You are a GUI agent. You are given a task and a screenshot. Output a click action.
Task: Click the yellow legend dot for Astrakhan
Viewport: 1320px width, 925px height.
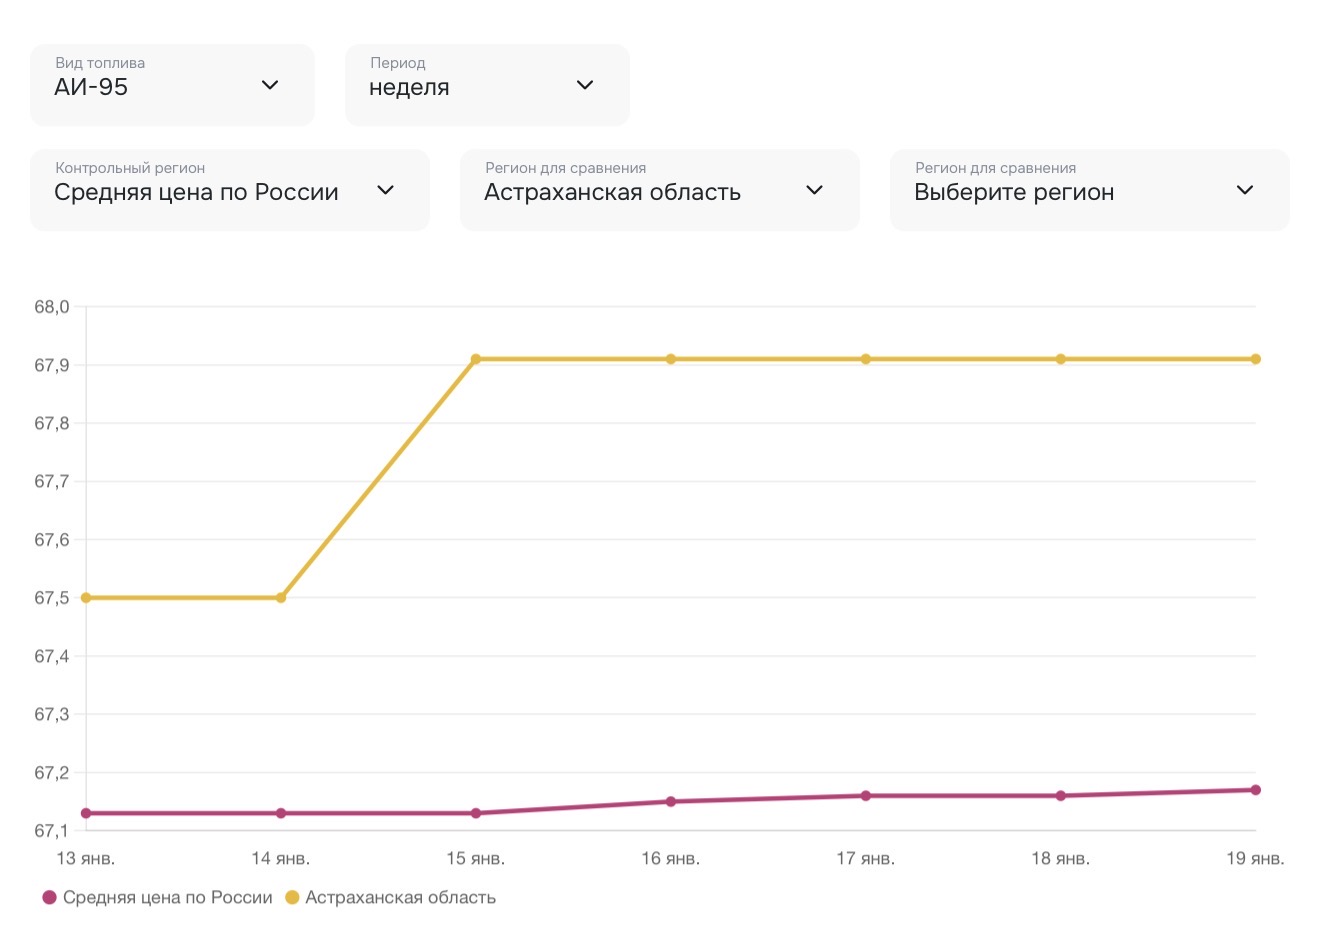click(x=292, y=898)
